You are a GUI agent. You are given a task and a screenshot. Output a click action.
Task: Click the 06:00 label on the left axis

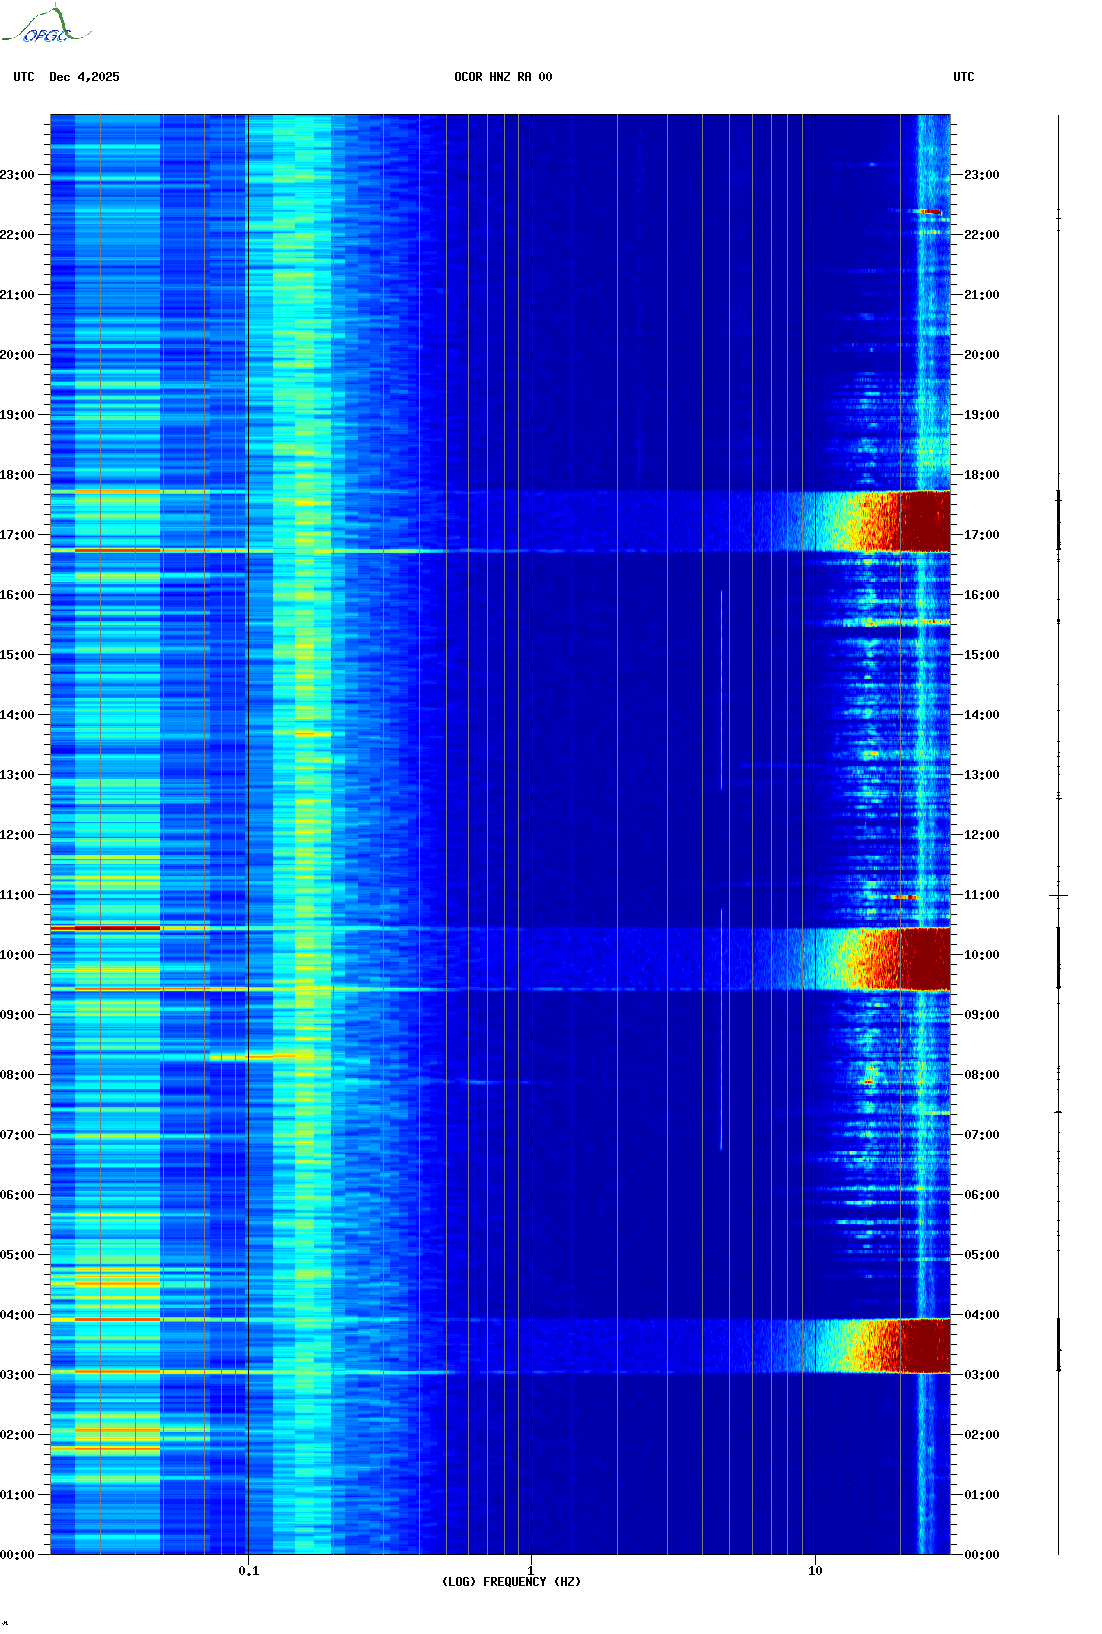pos(17,1195)
